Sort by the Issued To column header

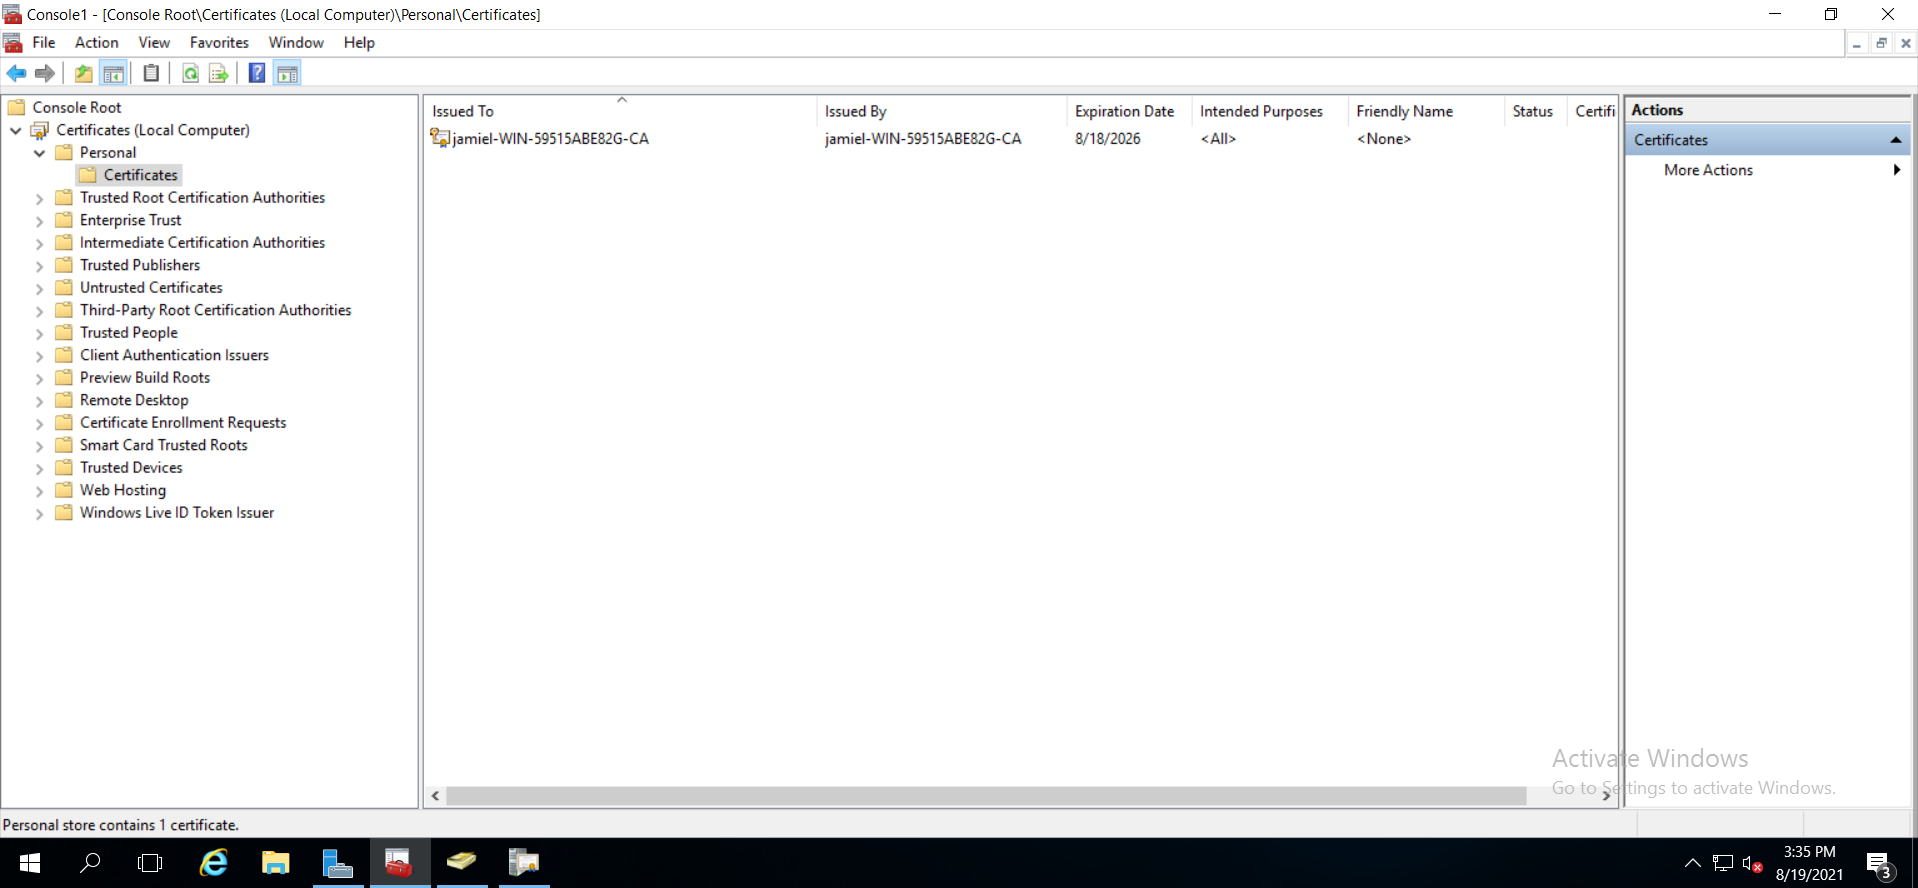click(620, 111)
